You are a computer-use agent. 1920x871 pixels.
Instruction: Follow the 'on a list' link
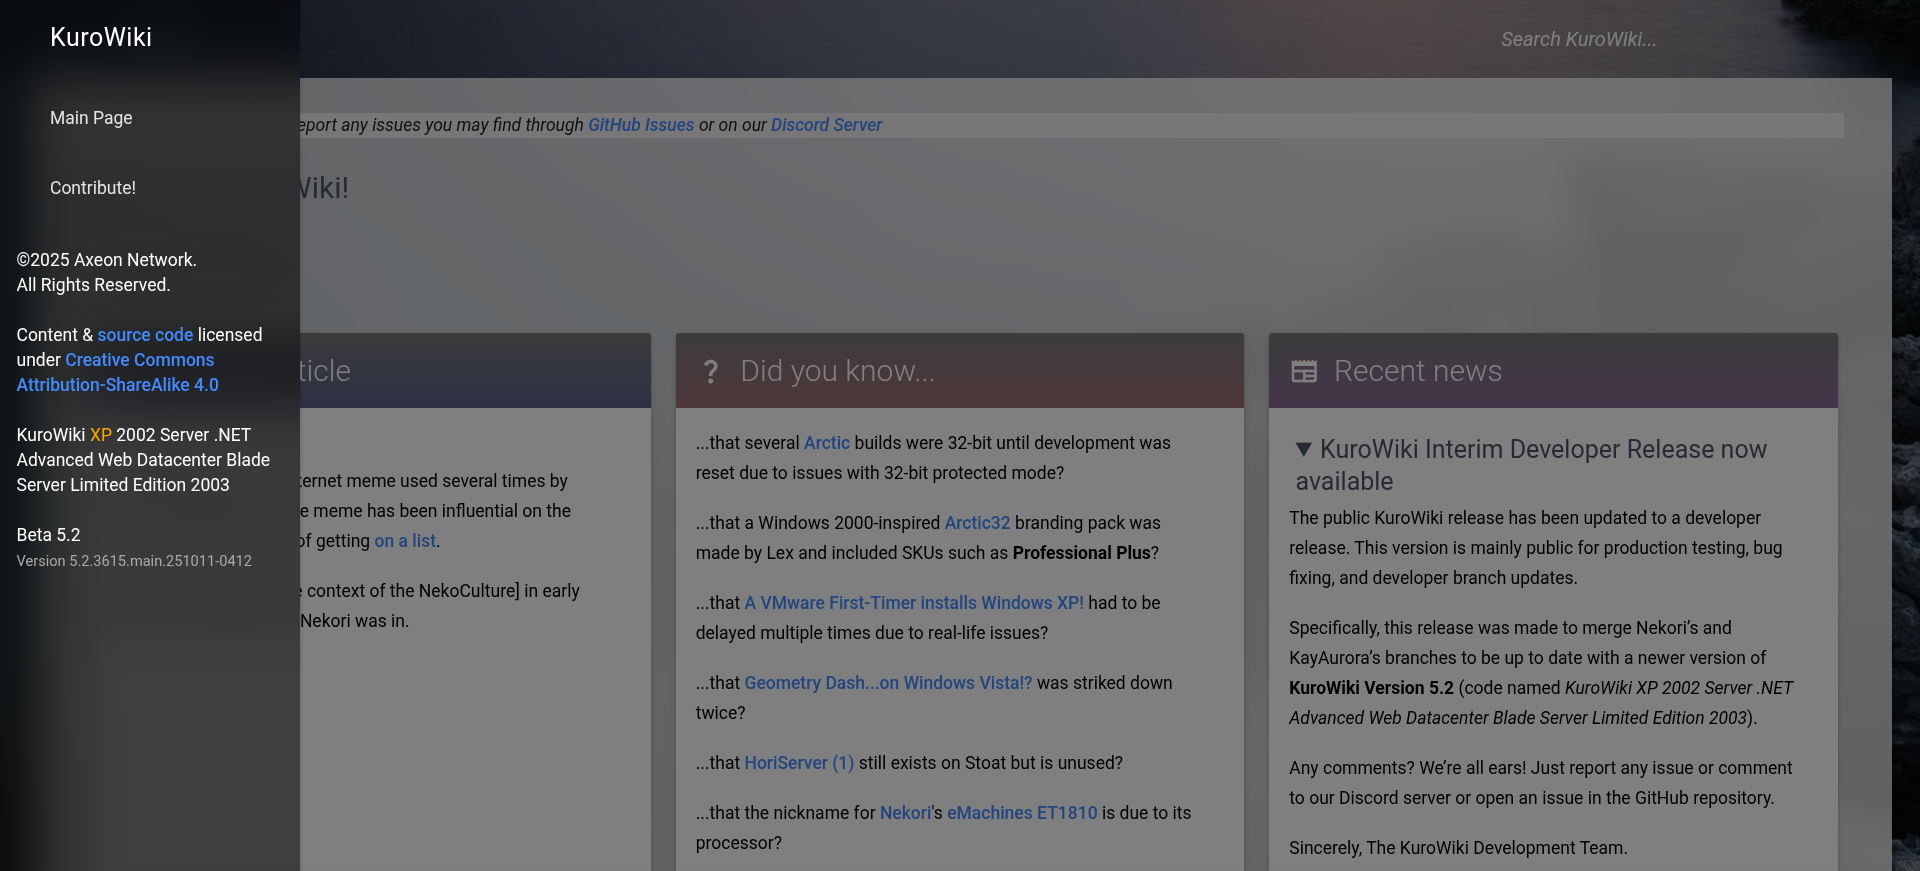tap(405, 541)
